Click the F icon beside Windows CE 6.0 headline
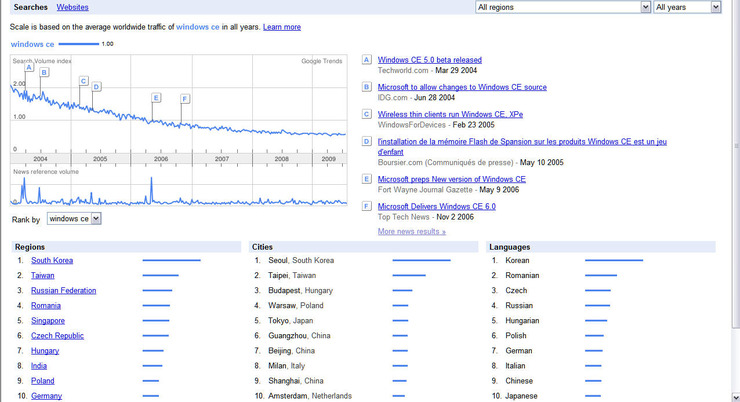740x402 pixels. tap(367, 206)
